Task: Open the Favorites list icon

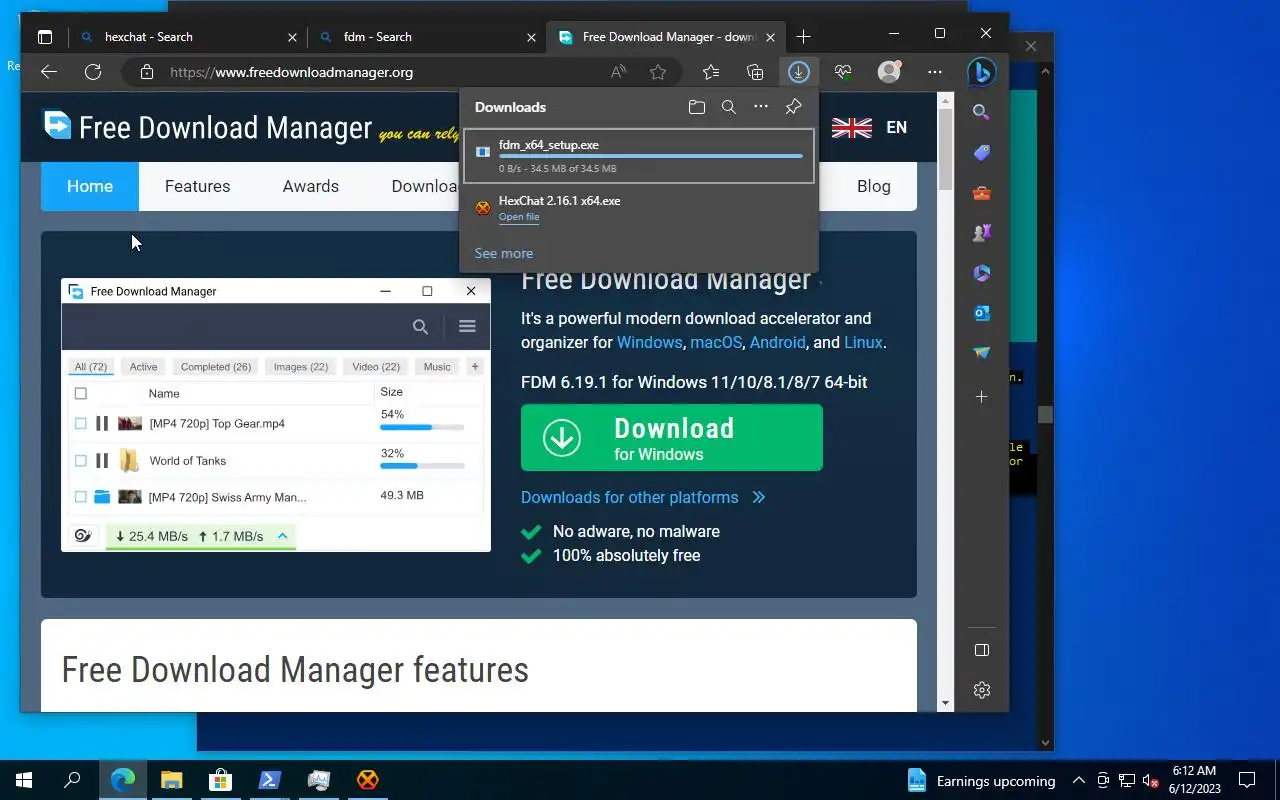Action: click(711, 72)
